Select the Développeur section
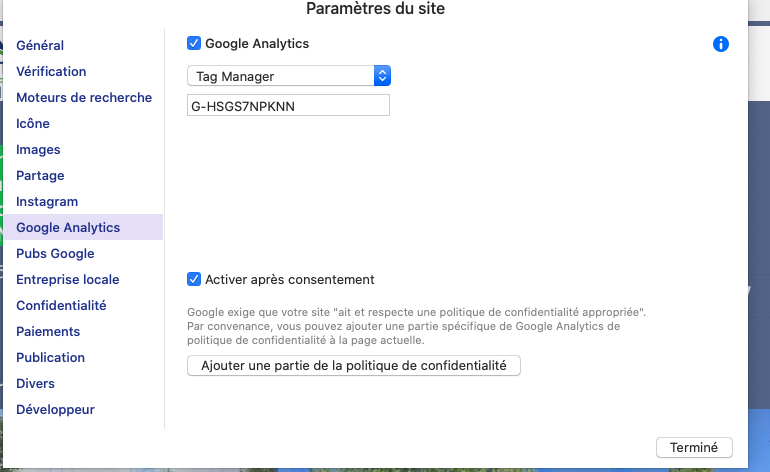770x472 pixels. [x=55, y=410]
